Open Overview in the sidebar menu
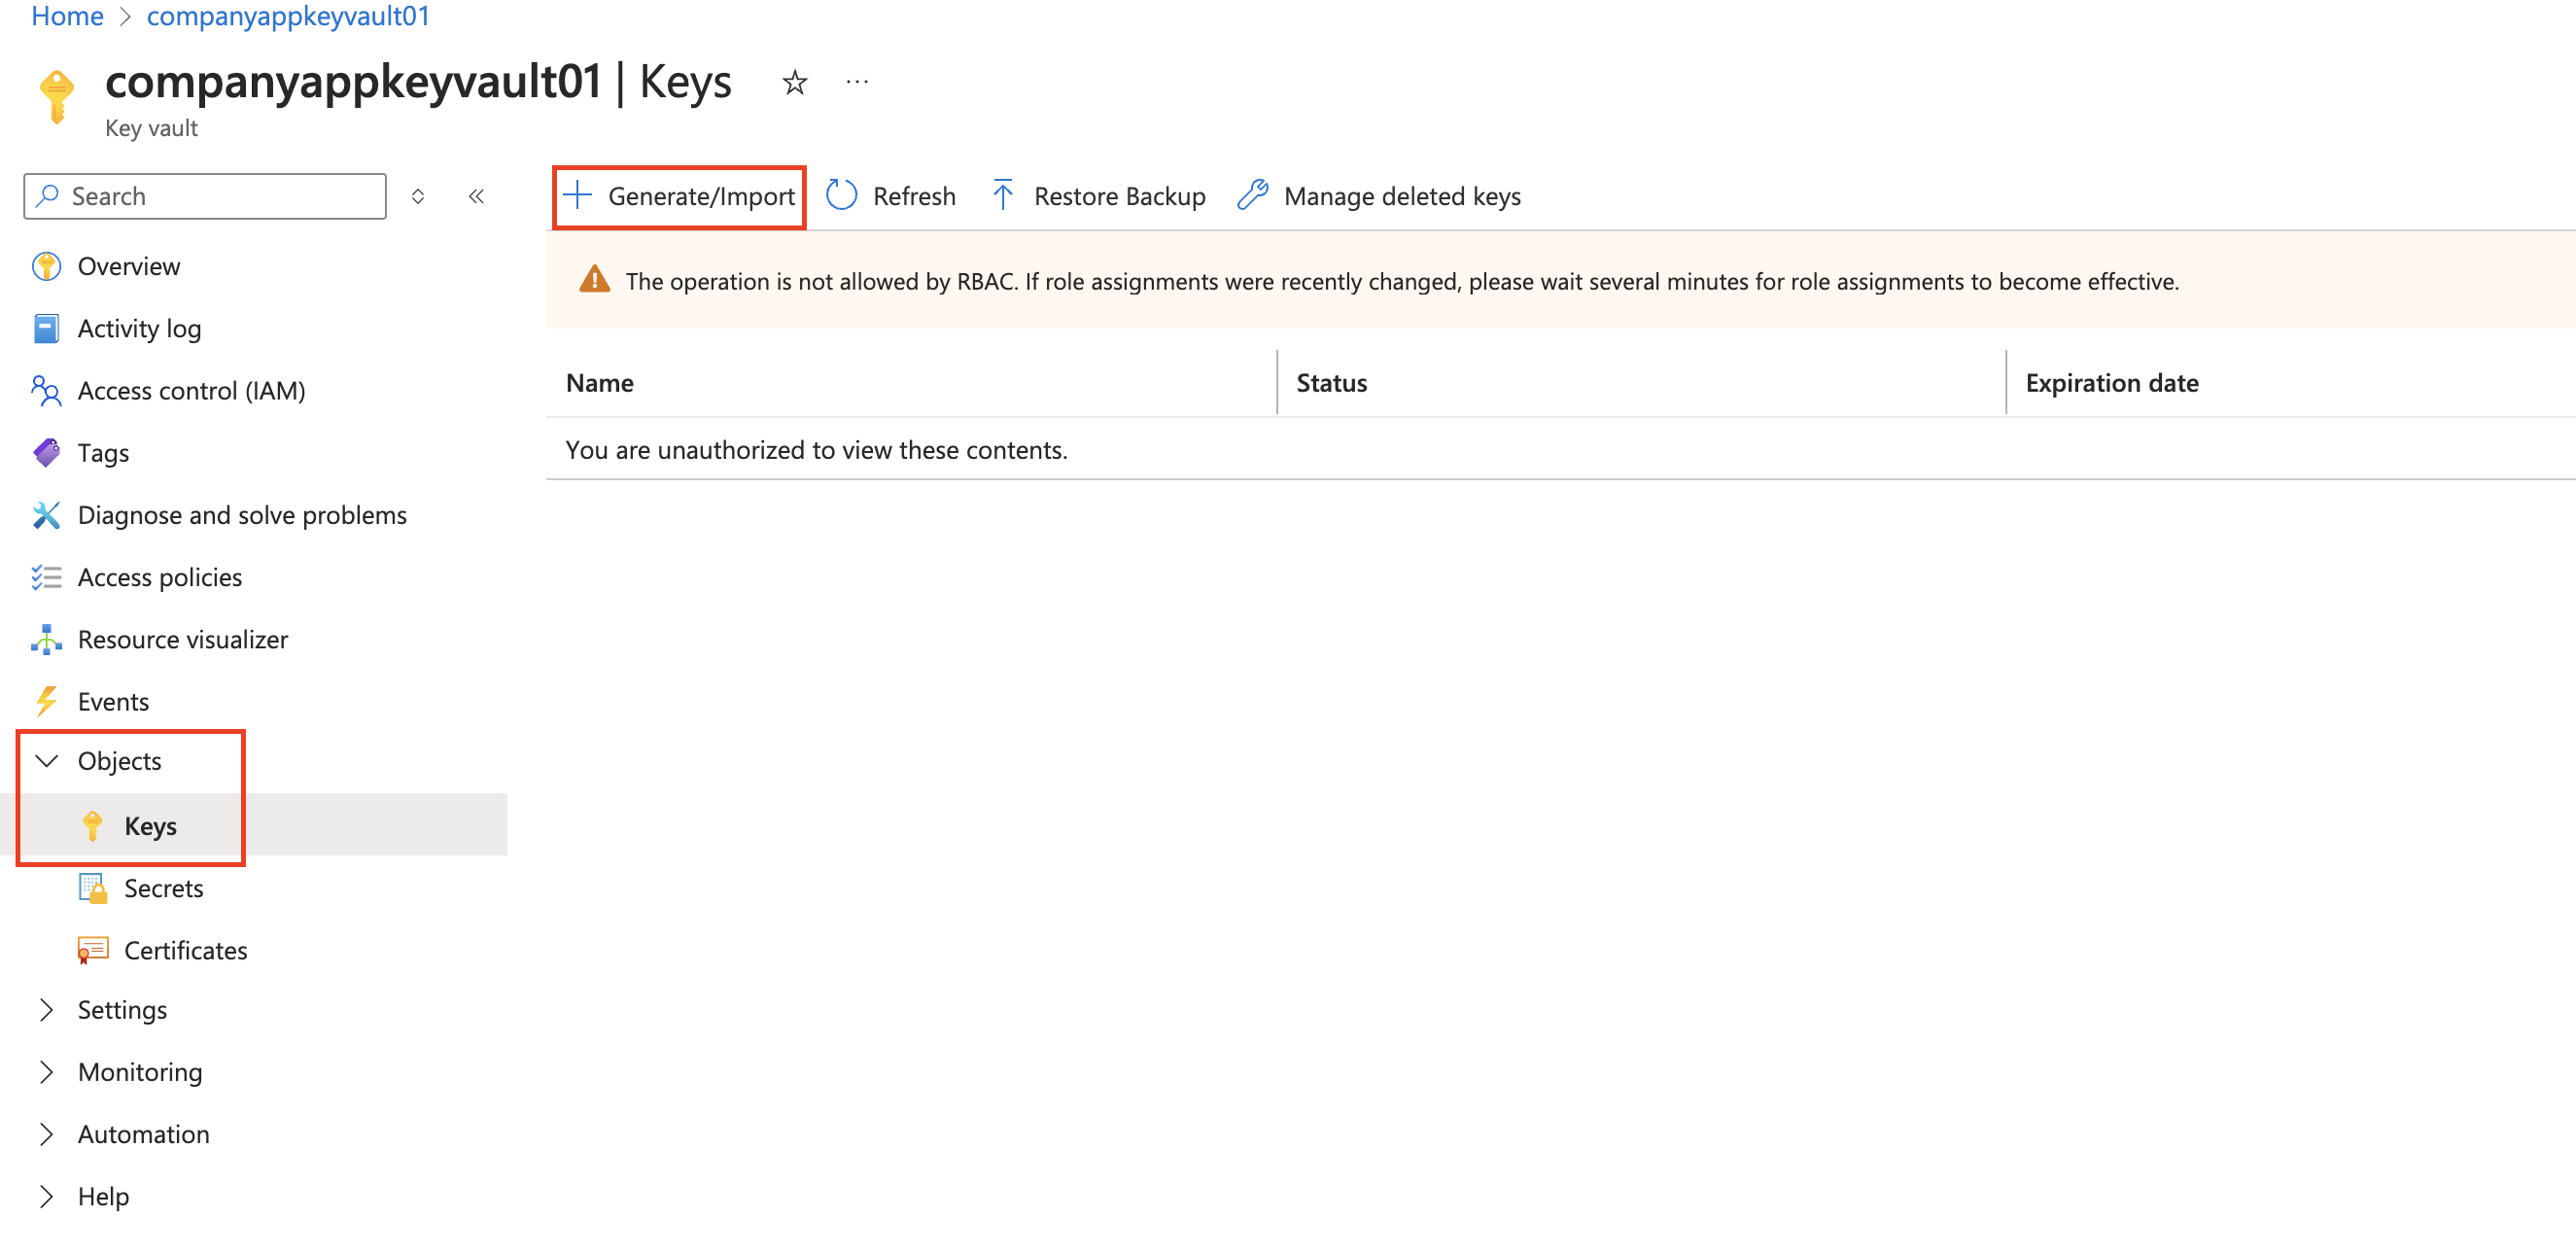Screen dimensions: 2576x1252 pos(129,266)
